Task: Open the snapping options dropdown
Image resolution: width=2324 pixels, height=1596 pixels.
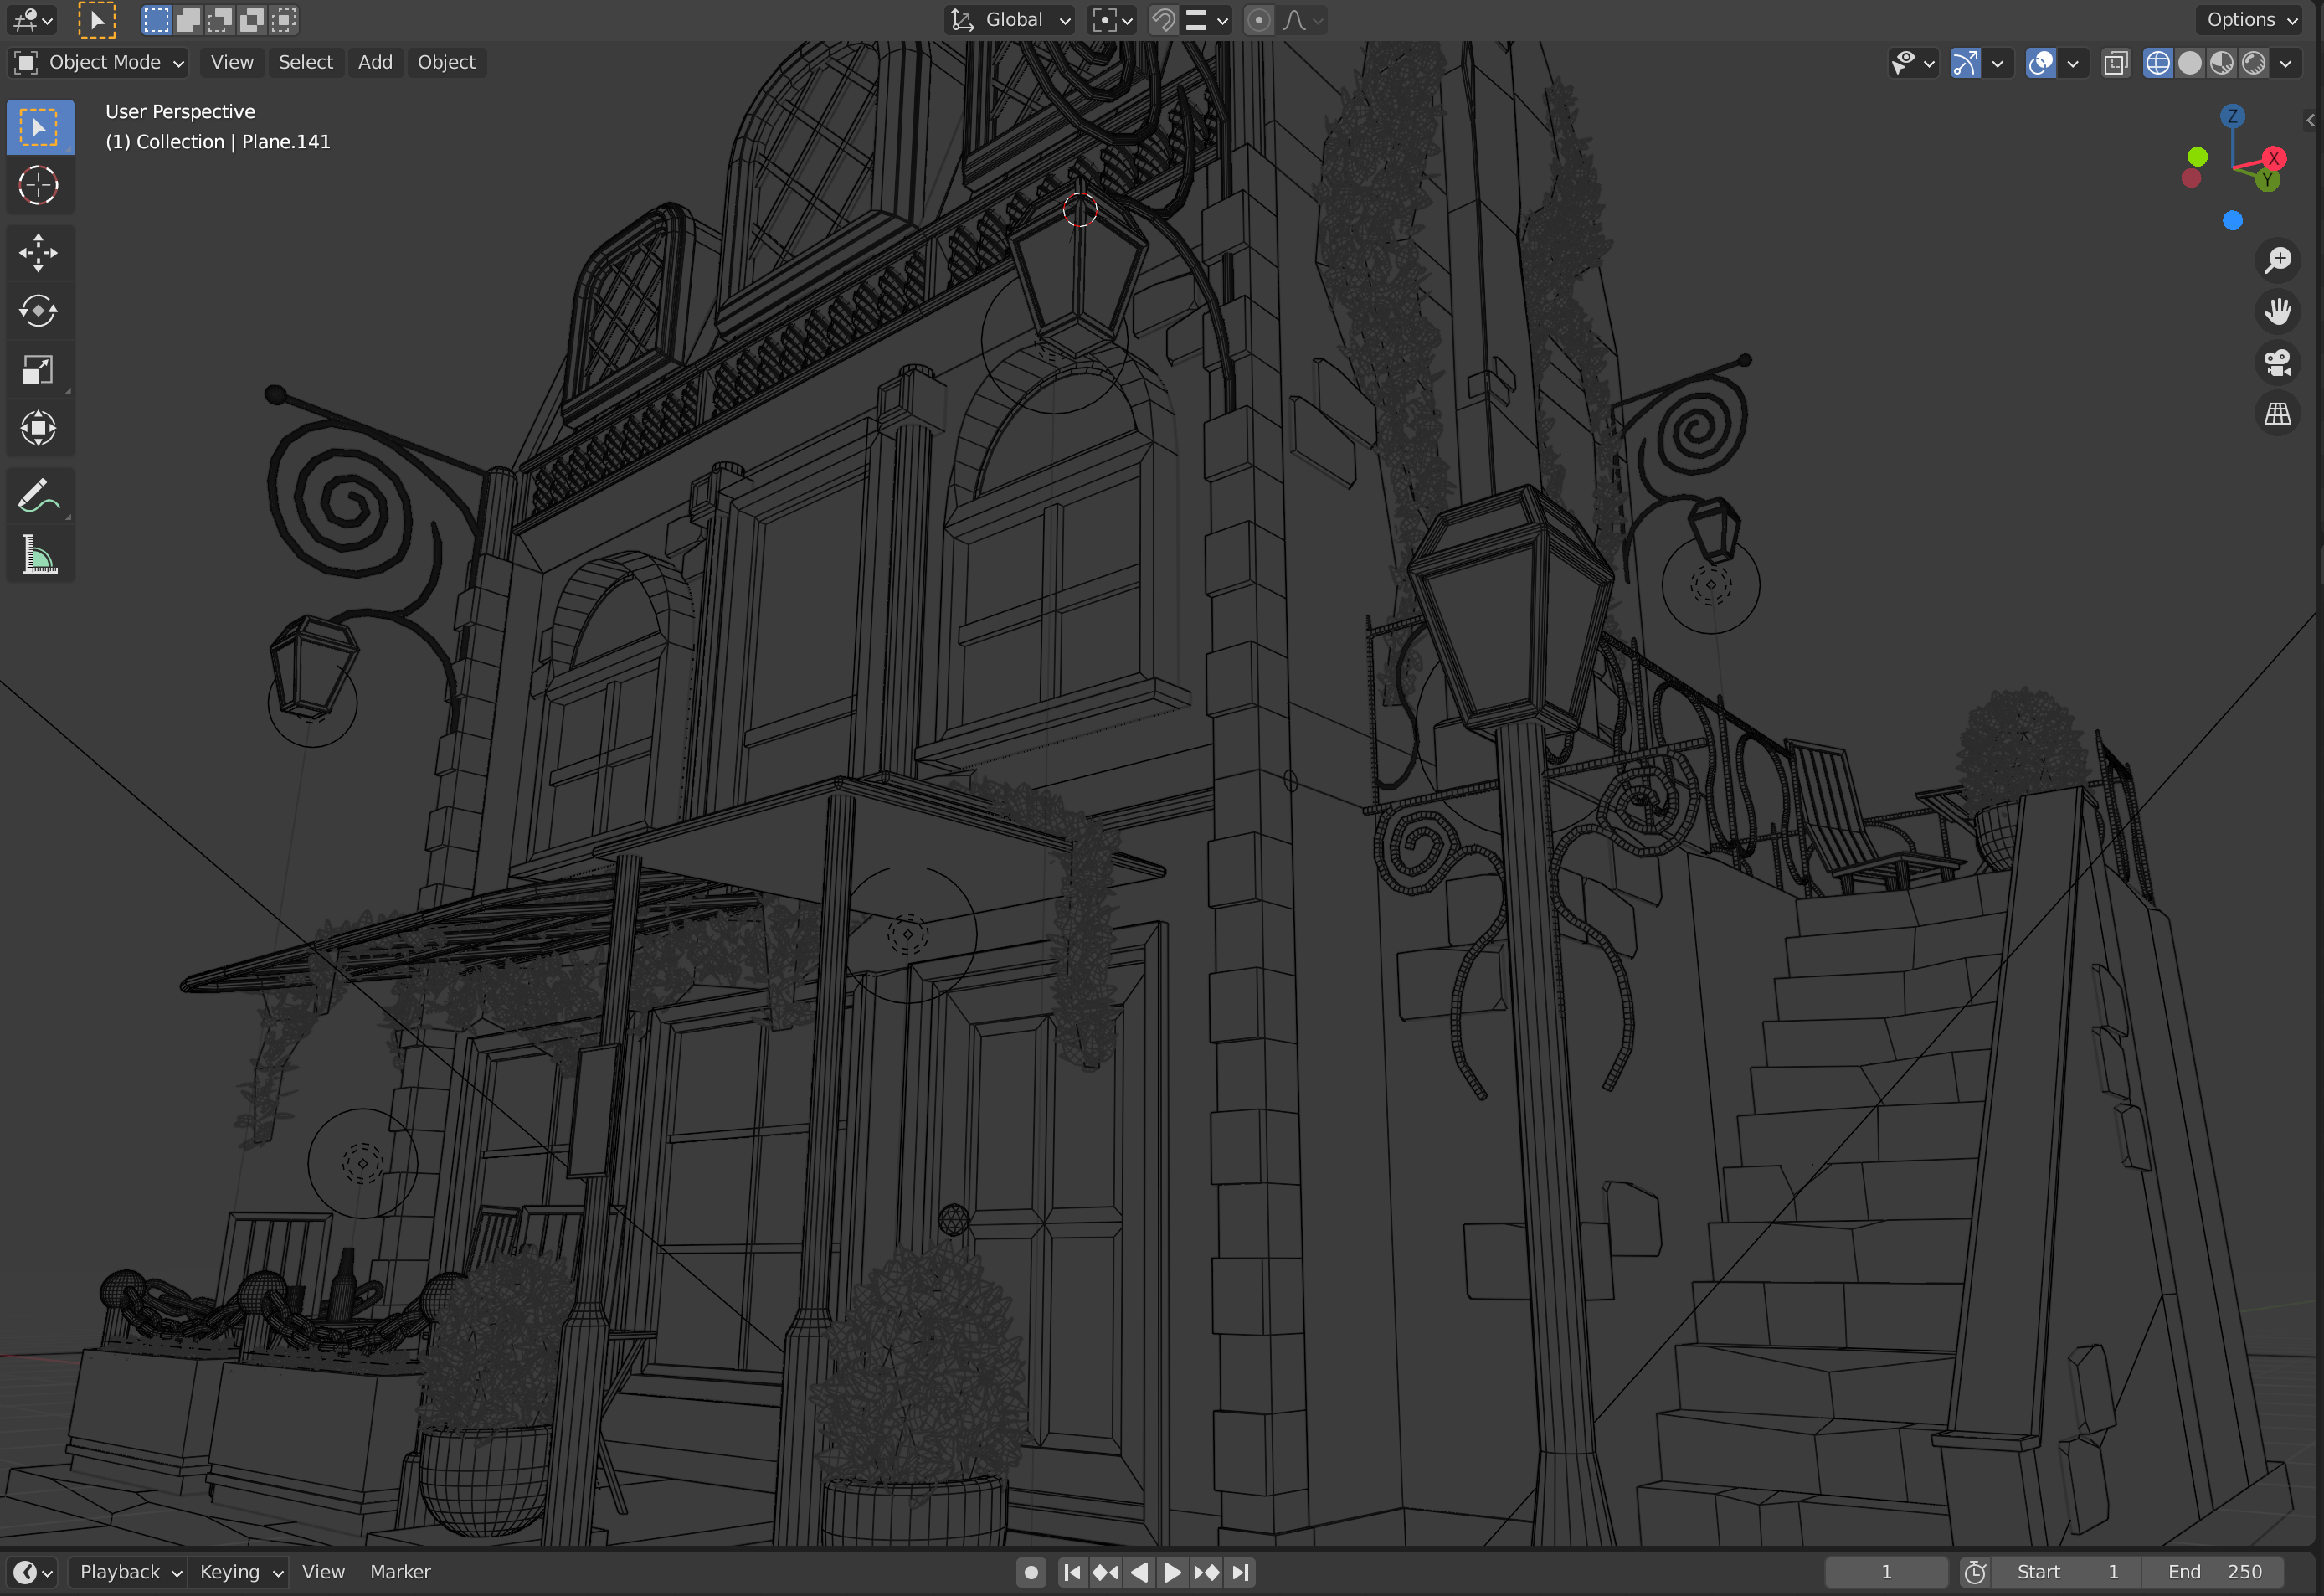Action: coord(1207,20)
